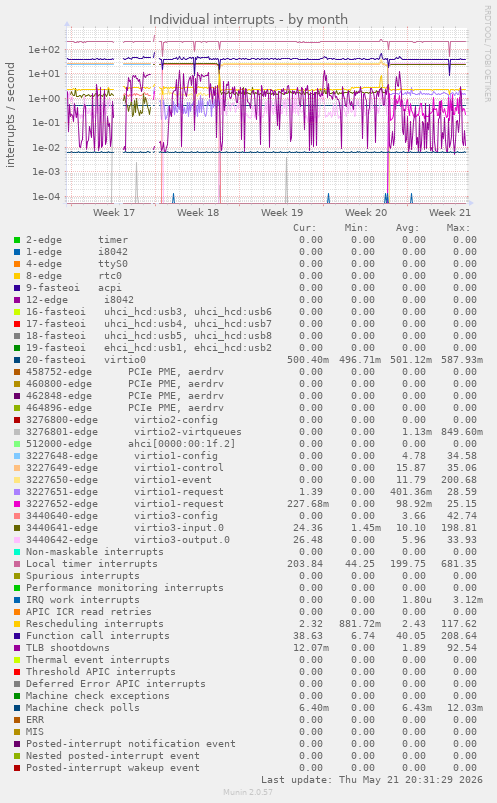497x803 pixels.
Task: Click the 881.72m min for Rescheduling interrupts
Action: 360,624
